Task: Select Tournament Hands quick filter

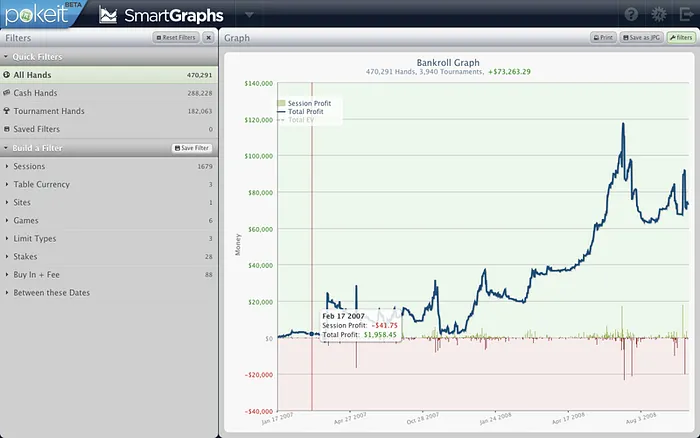Action: 109,111
